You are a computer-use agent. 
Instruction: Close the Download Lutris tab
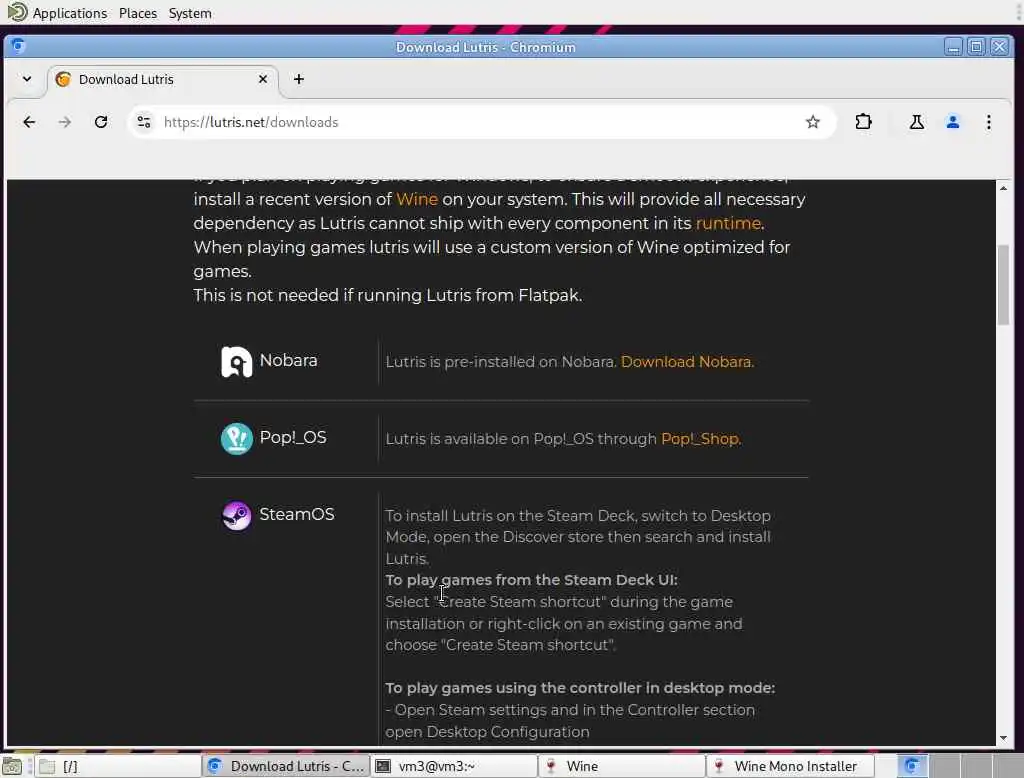pos(263,79)
